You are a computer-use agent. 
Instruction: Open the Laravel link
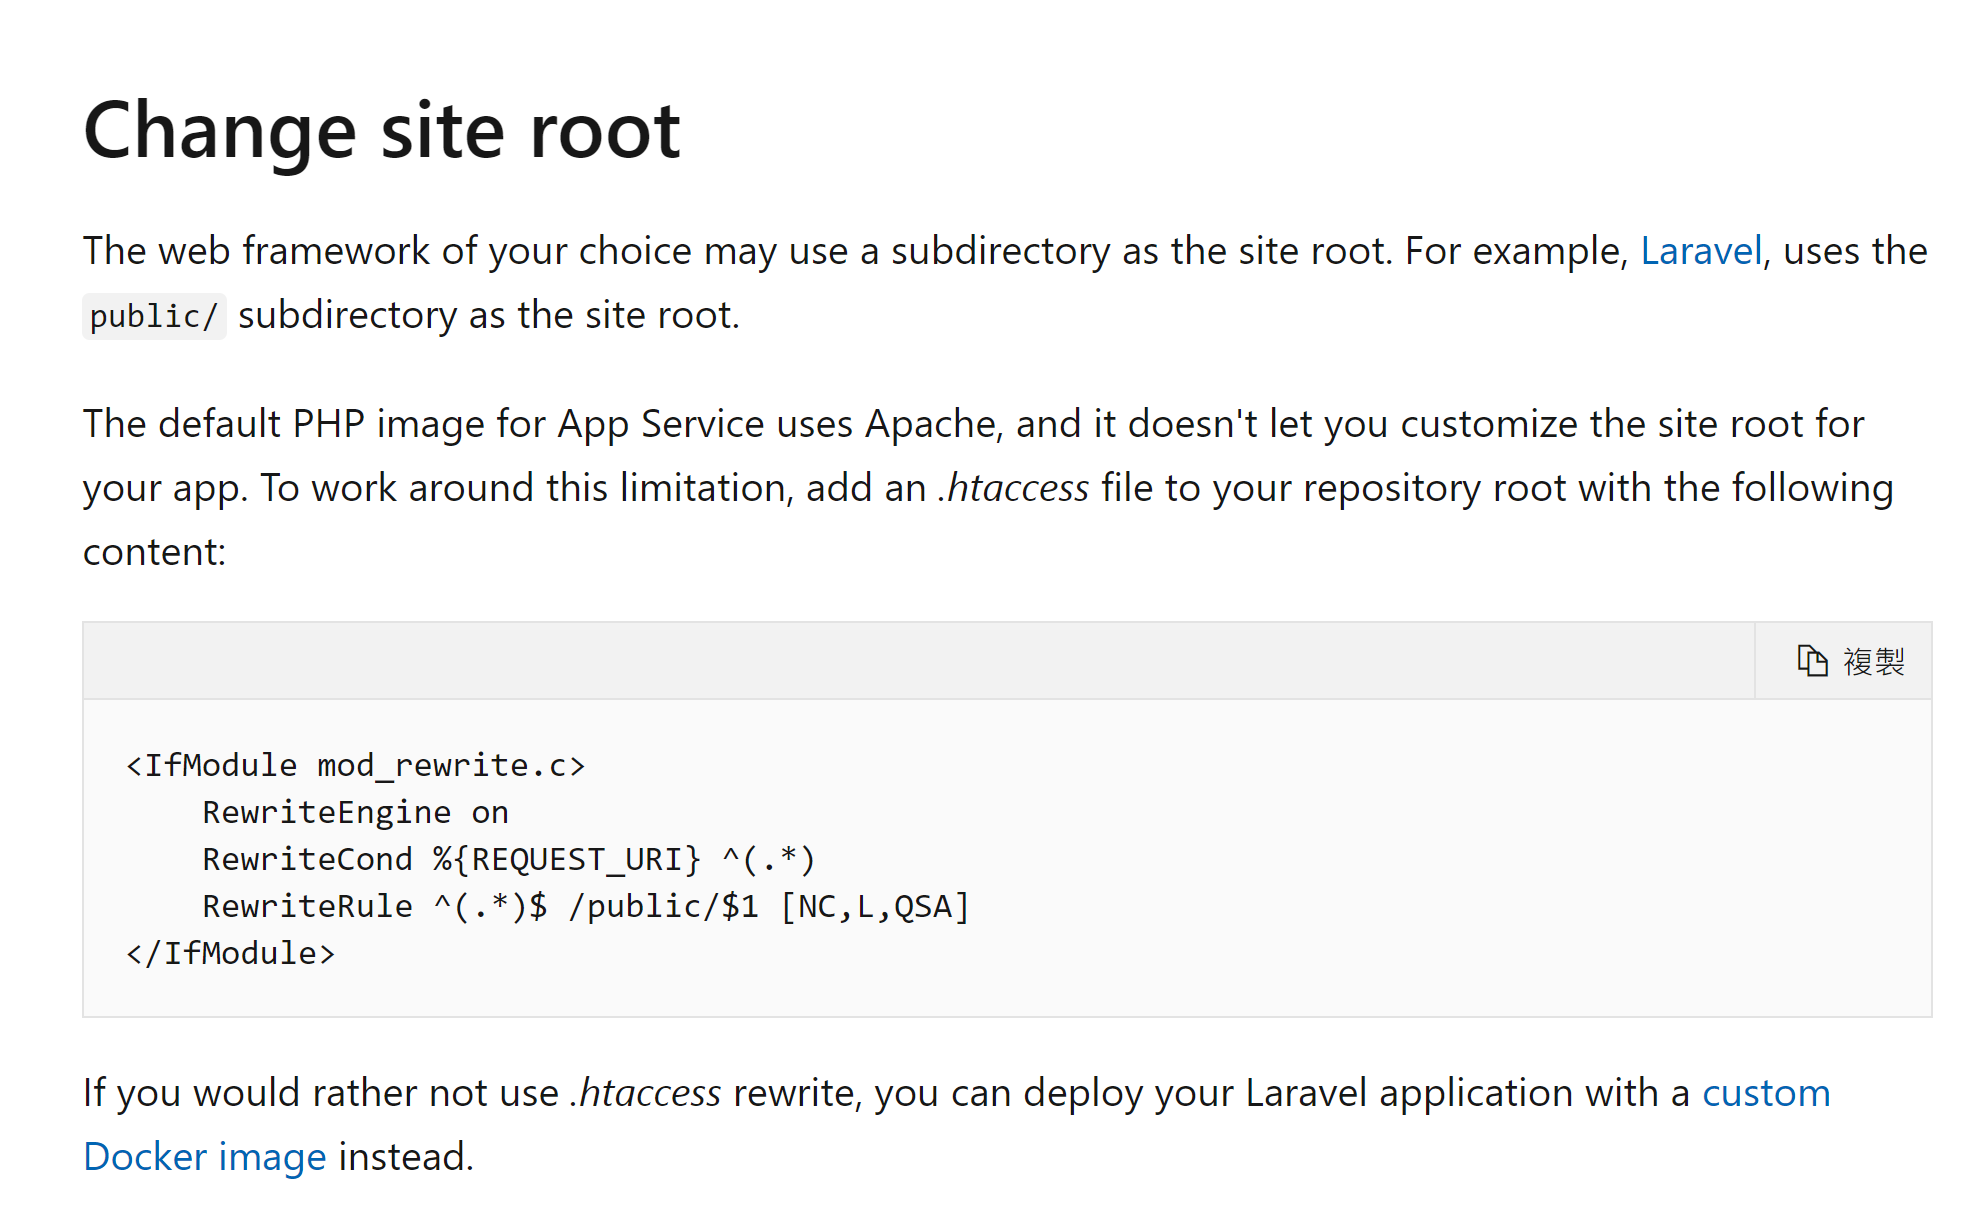[x=1700, y=251]
